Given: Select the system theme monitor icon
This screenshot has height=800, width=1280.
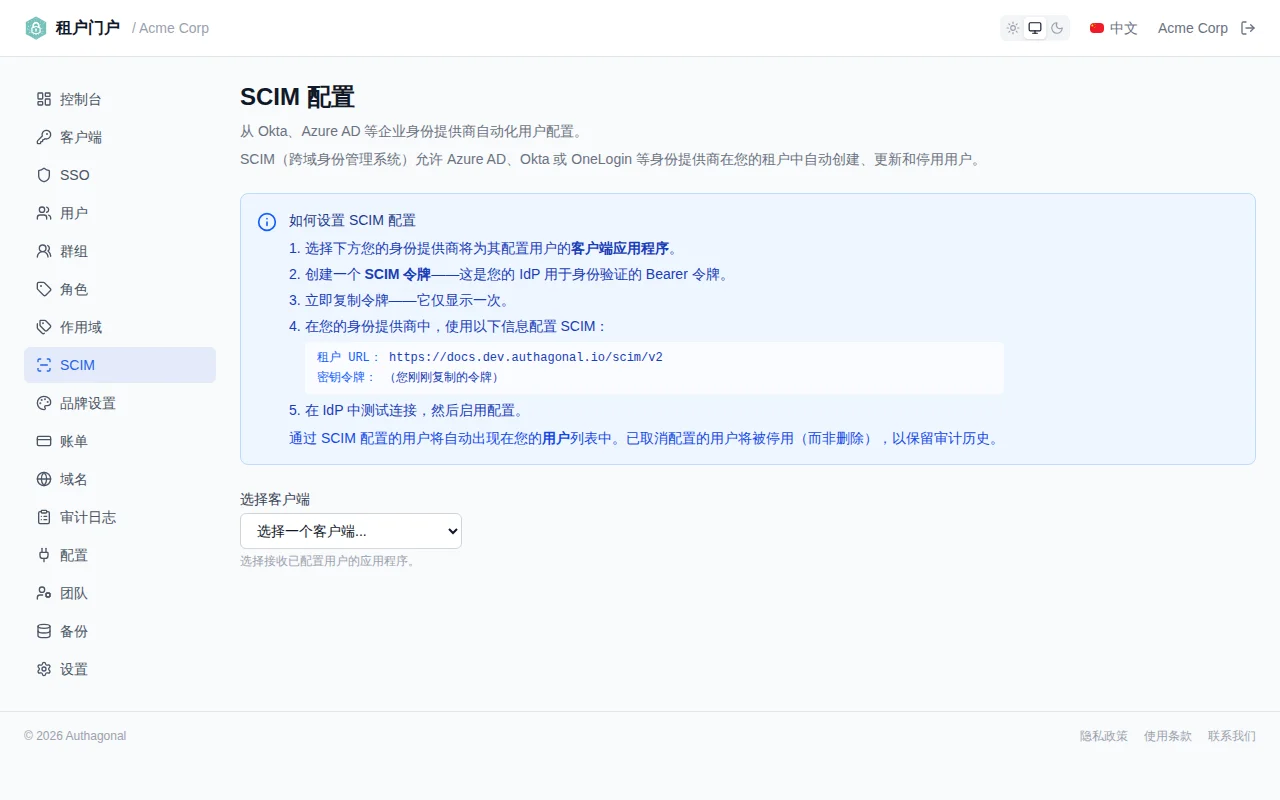Looking at the screenshot, I should tap(1035, 28).
